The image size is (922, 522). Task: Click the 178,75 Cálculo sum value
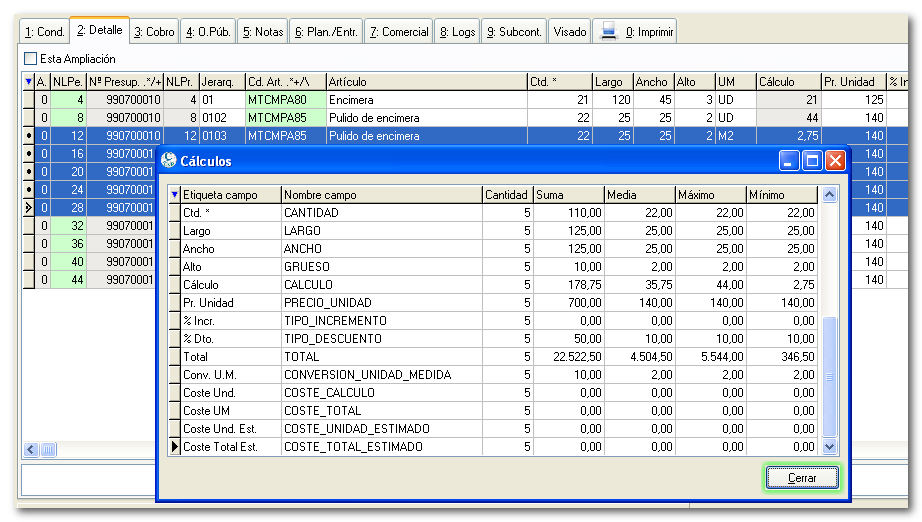tap(569, 285)
